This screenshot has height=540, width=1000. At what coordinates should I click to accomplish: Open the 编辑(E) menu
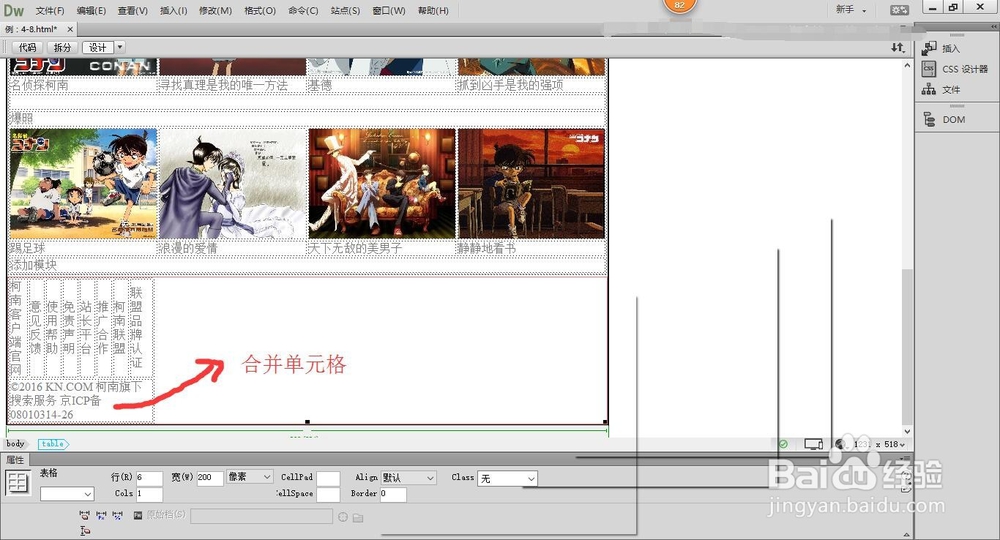point(91,11)
